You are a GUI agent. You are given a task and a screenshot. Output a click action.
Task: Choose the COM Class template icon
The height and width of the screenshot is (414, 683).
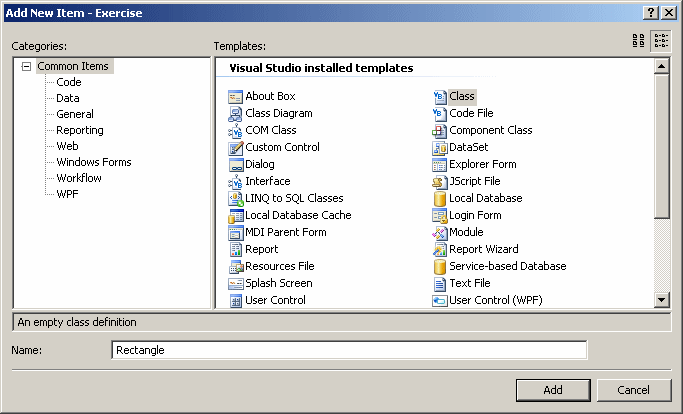tap(235, 130)
